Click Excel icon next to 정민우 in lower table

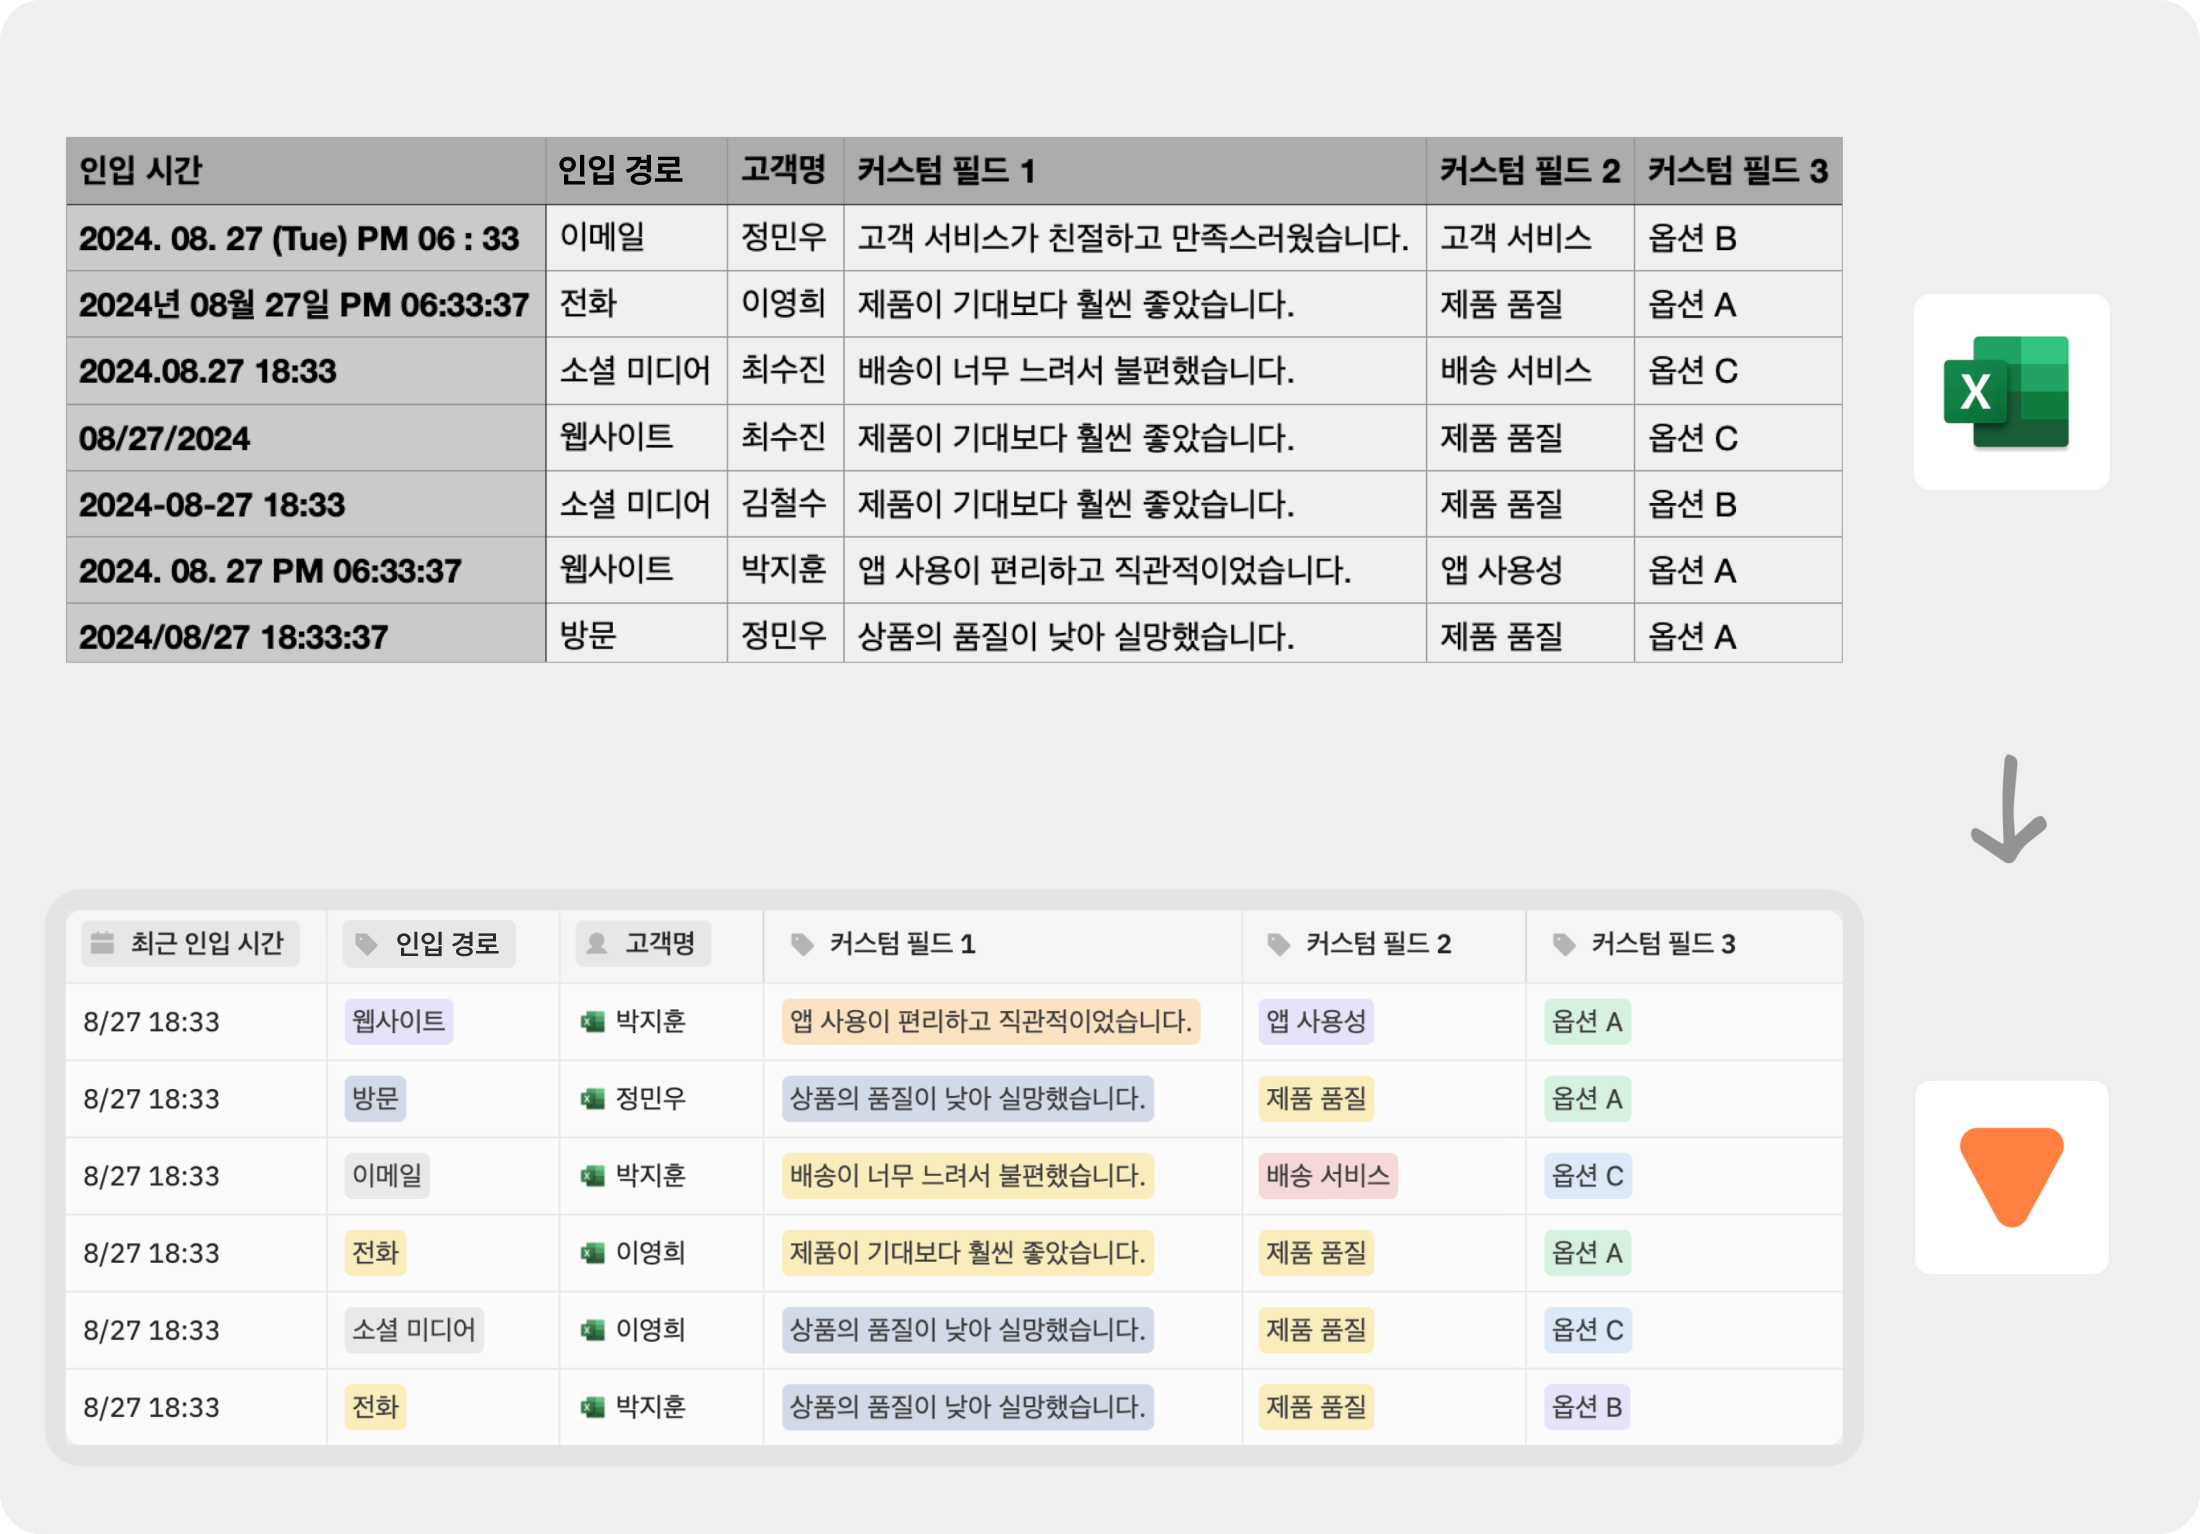pyautogui.click(x=593, y=1098)
